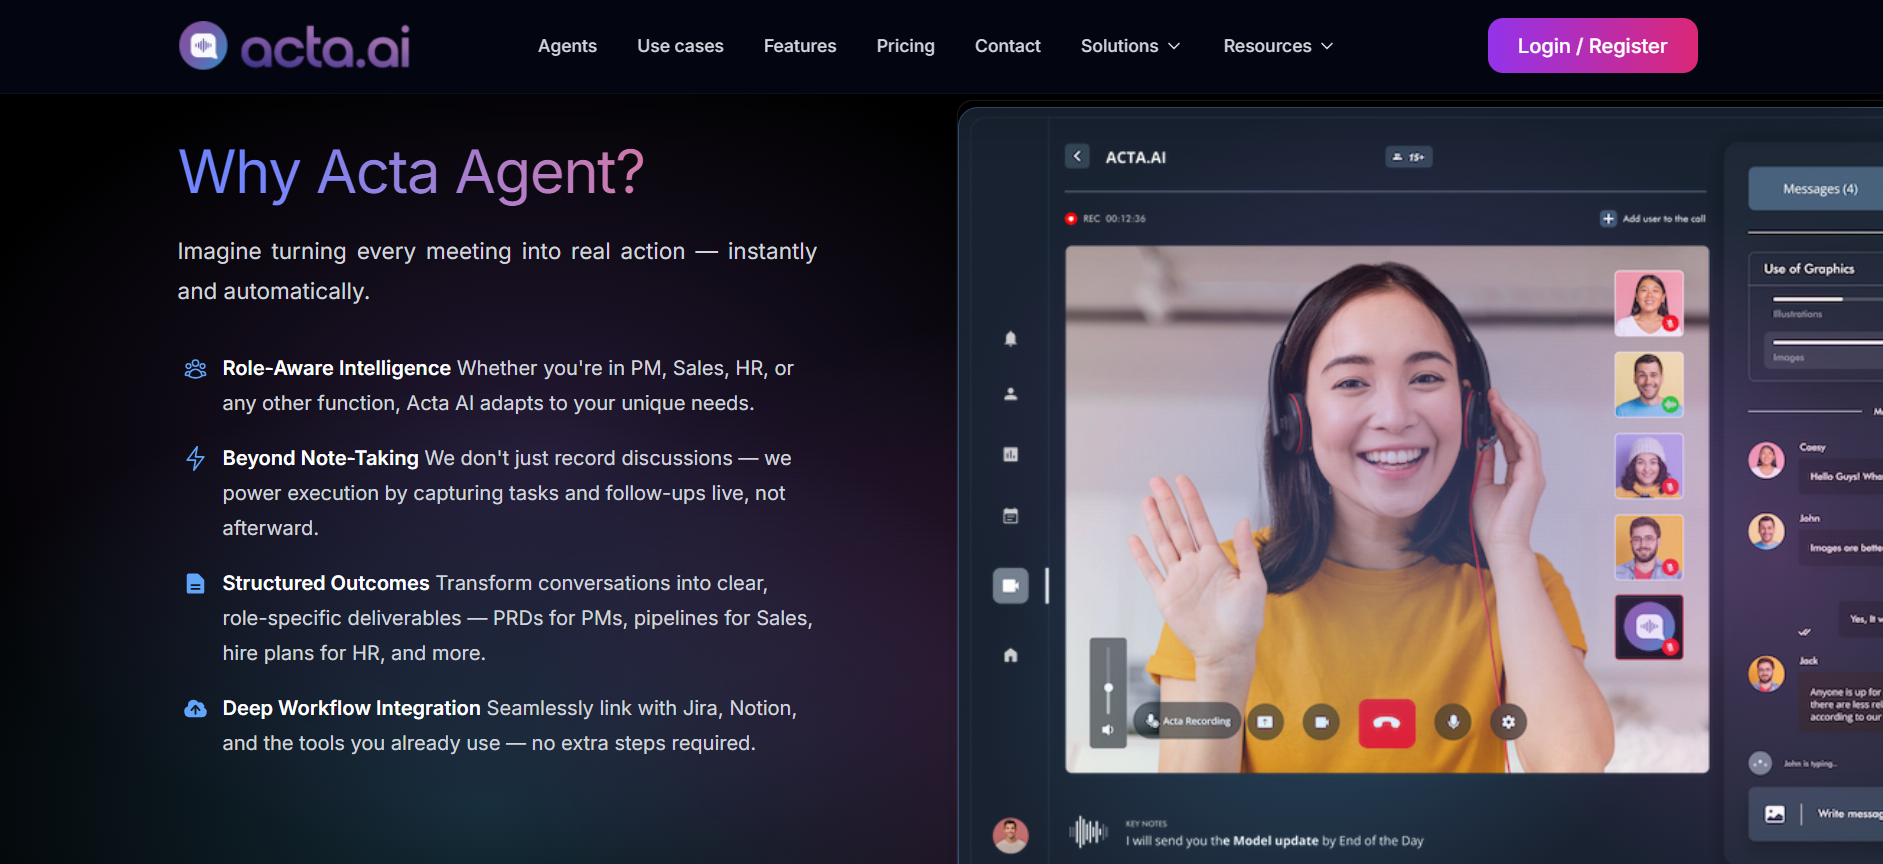
Task: Click the back chevron beside ACTA.AI
Action: (x=1077, y=156)
